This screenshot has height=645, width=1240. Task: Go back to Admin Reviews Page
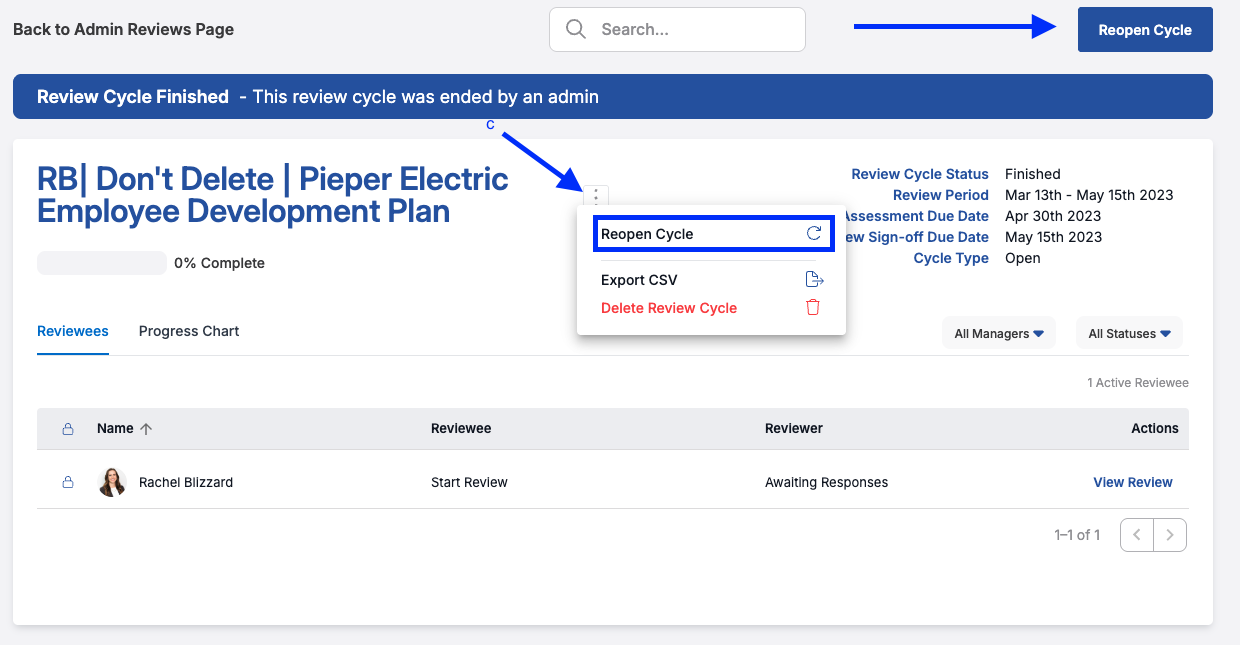click(123, 30)
